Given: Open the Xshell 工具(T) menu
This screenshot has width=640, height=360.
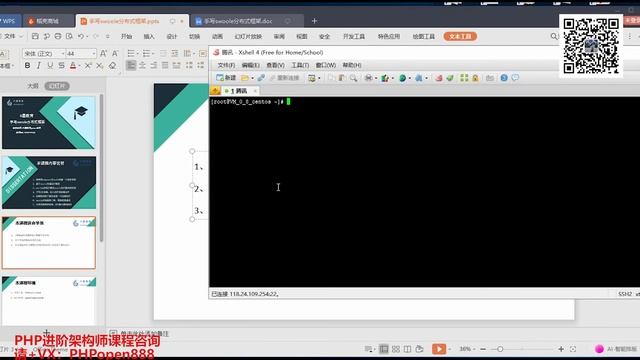Looking at the screenshot, I should point(300,65).
